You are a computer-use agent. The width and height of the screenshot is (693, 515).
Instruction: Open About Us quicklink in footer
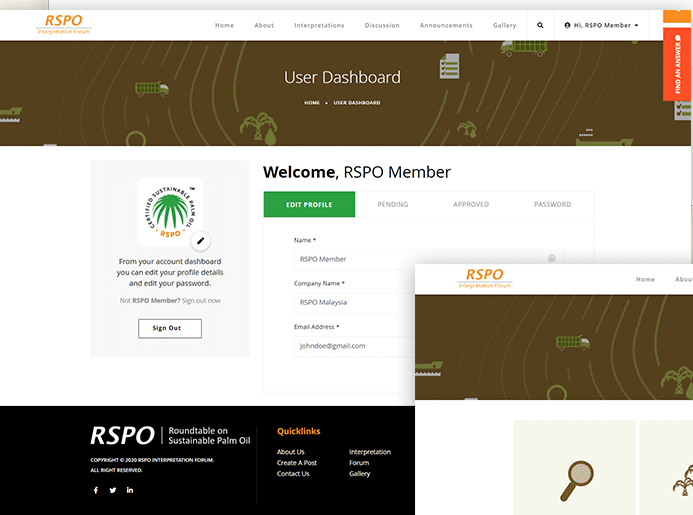tap(290, 452)
